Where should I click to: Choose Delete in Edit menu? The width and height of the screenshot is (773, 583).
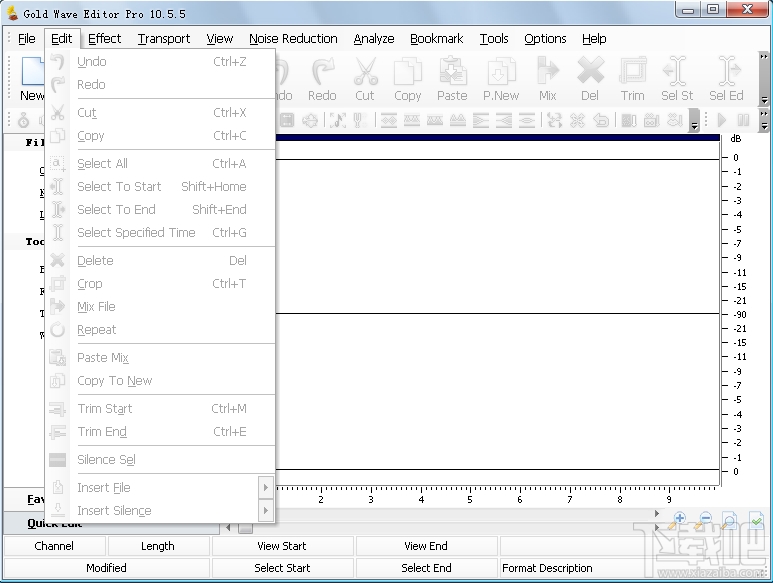click(160, 261)
